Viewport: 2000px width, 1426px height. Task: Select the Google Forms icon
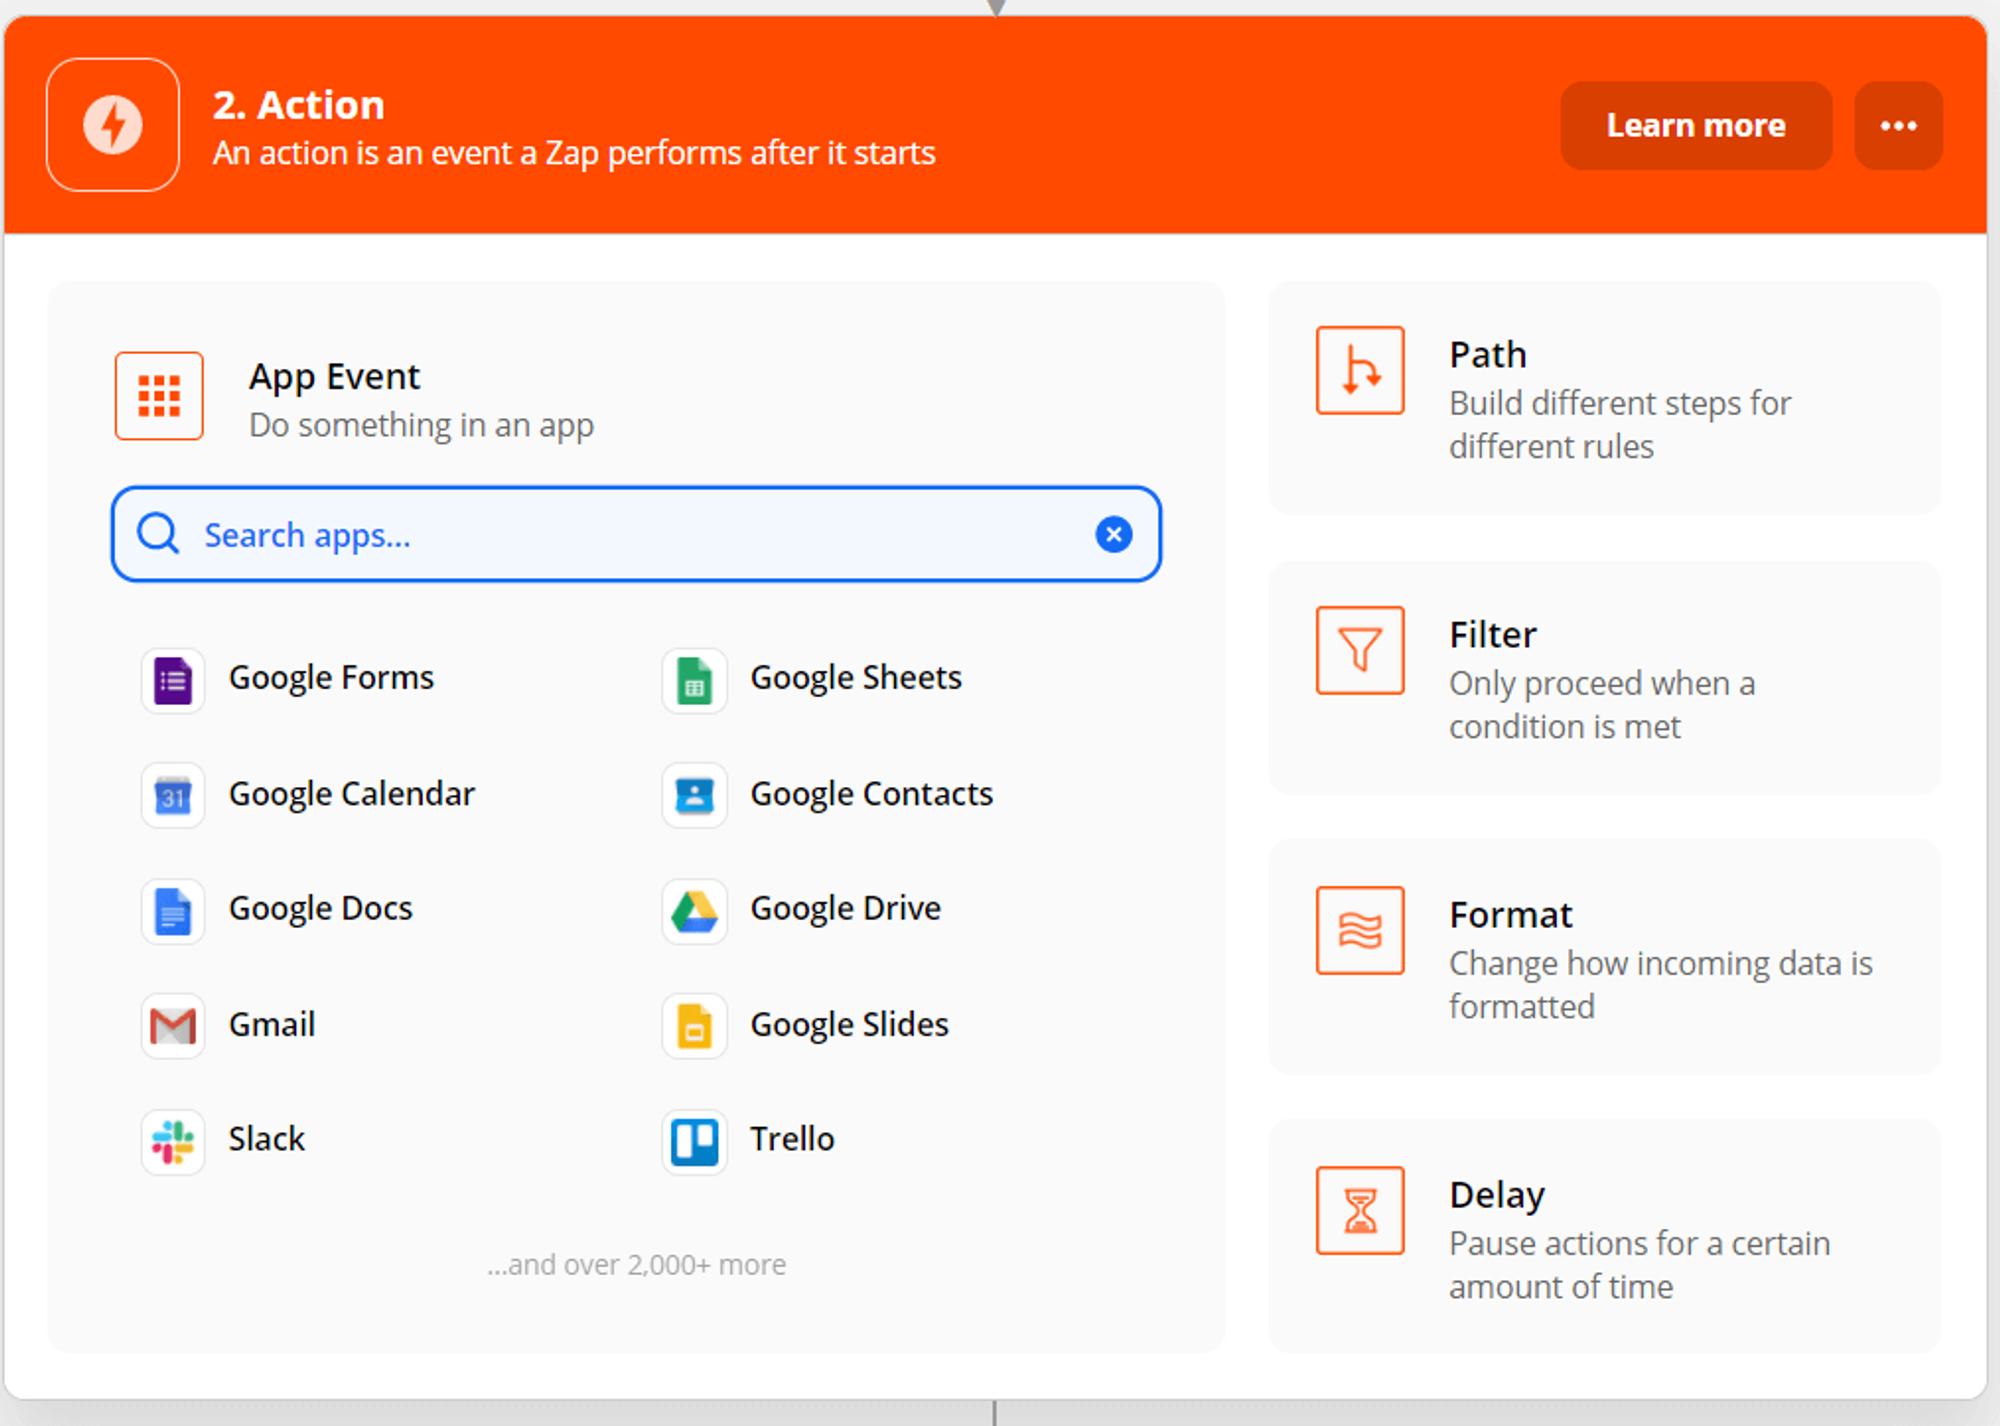[173, 680]
